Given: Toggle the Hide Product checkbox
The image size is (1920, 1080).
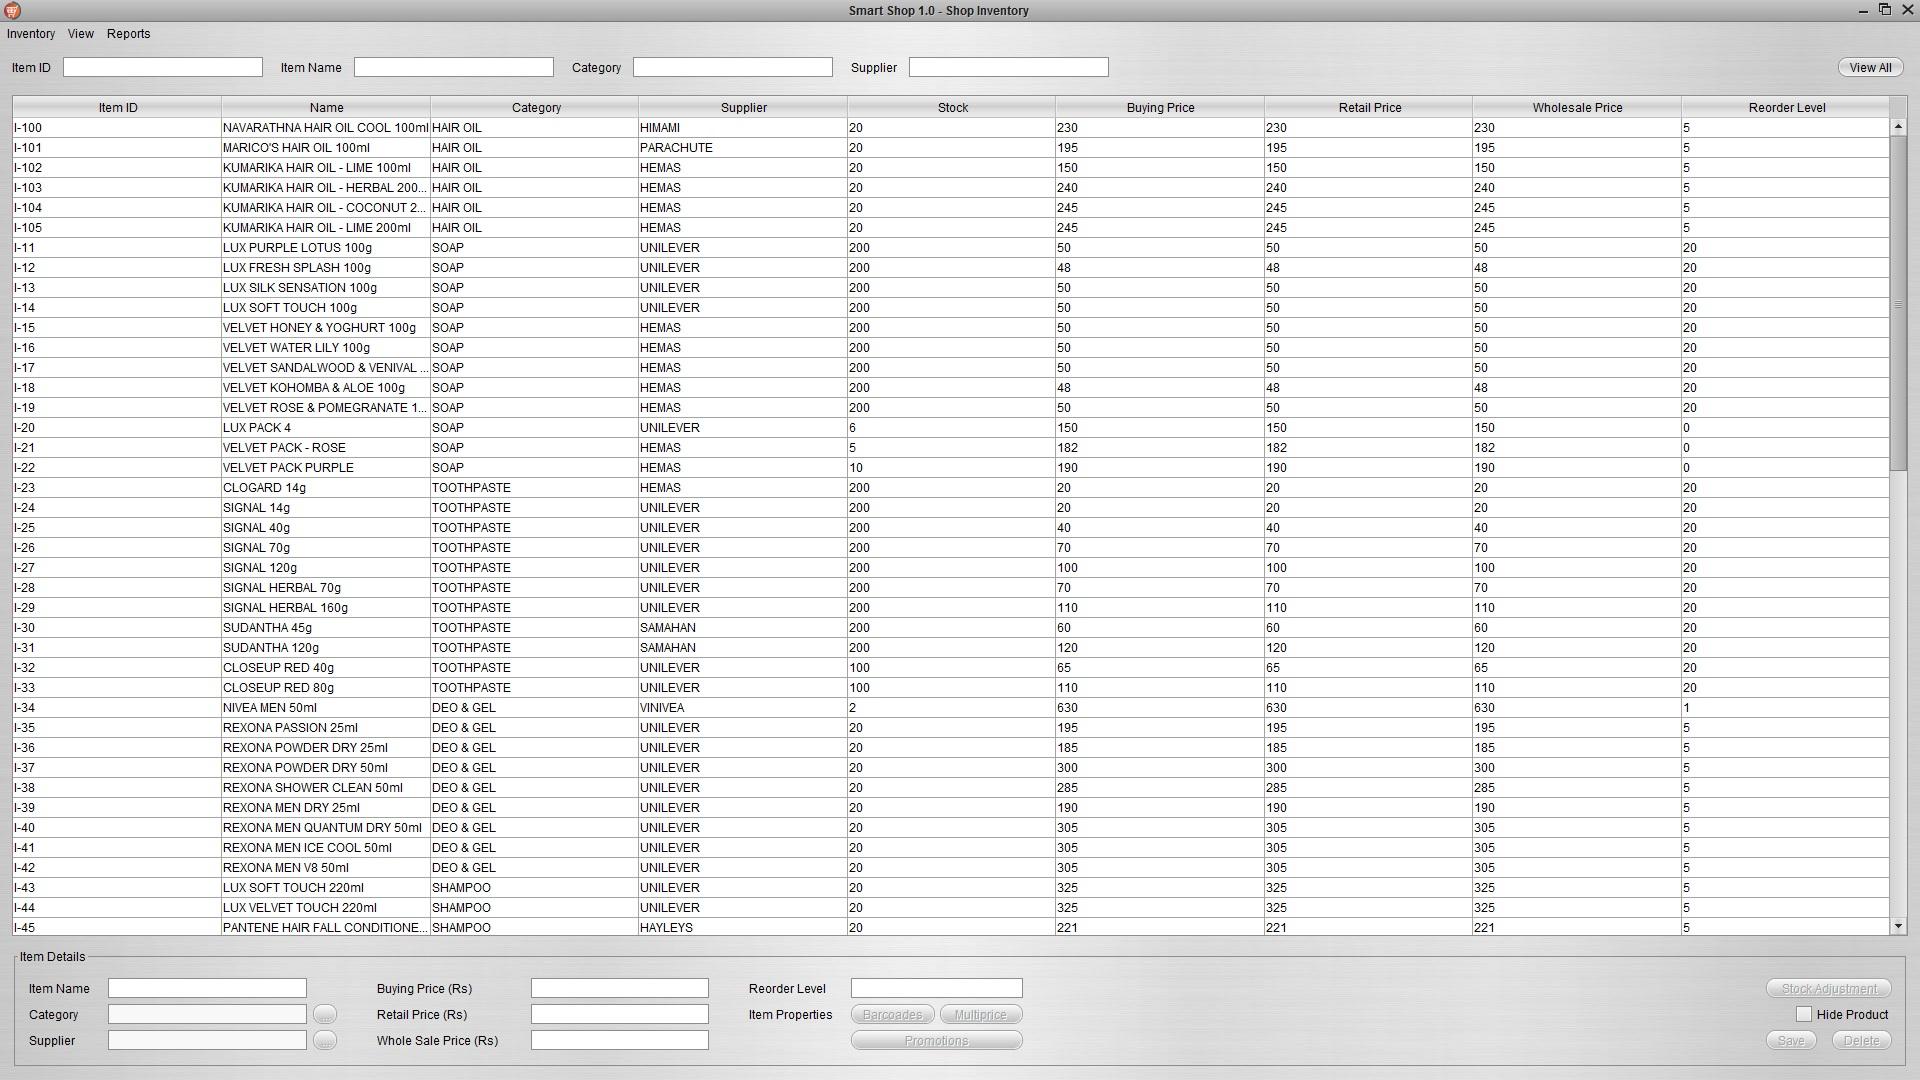Looking at the screenshot, I should 1804,1014.
